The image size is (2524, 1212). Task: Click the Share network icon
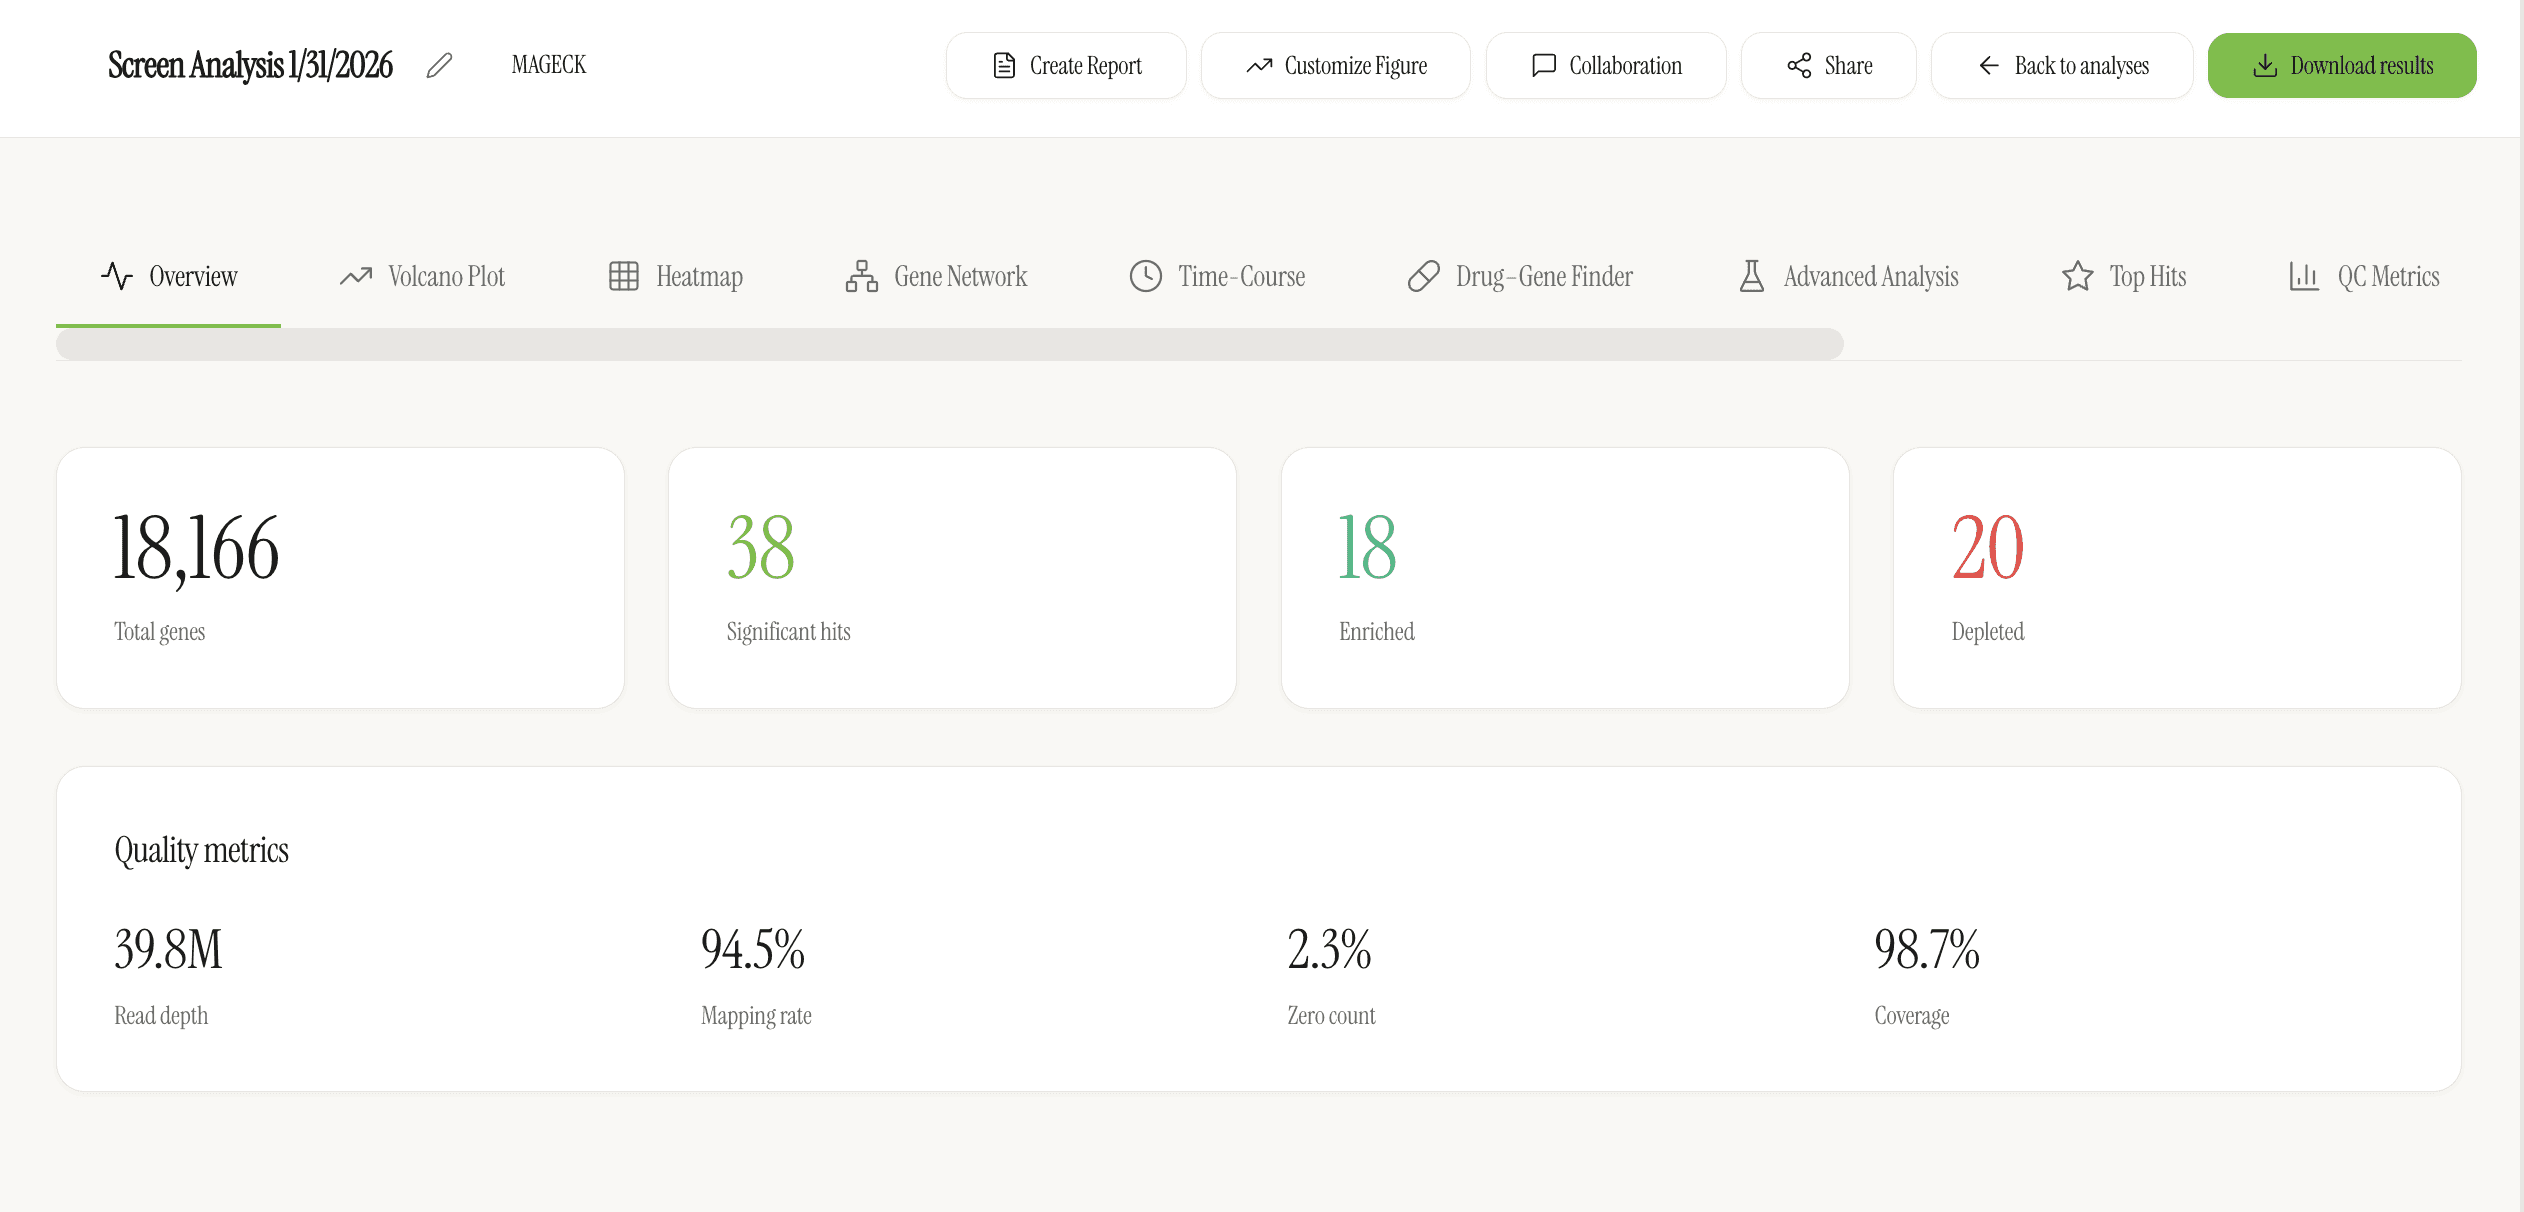click(x=1799, y=66)
